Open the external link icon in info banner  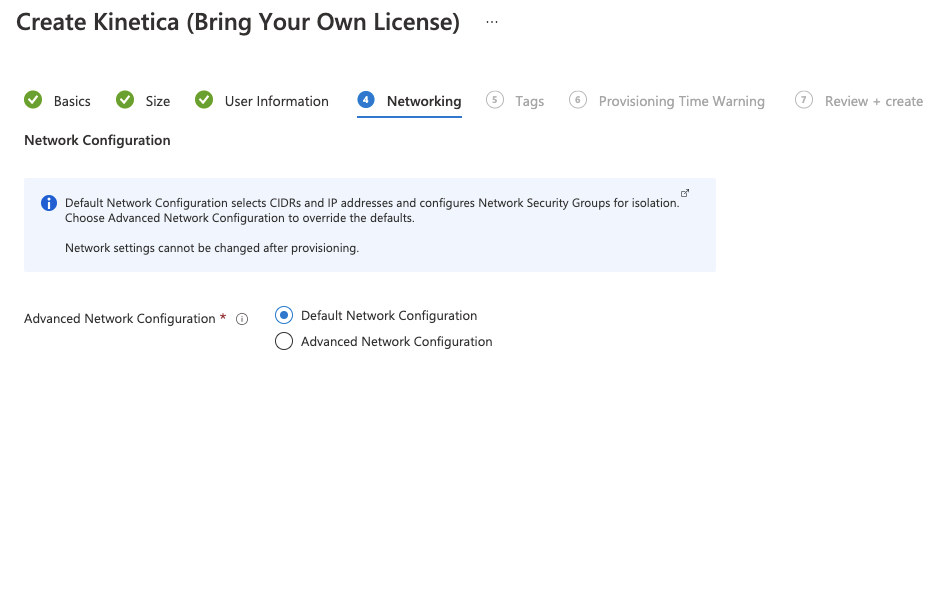684,193
